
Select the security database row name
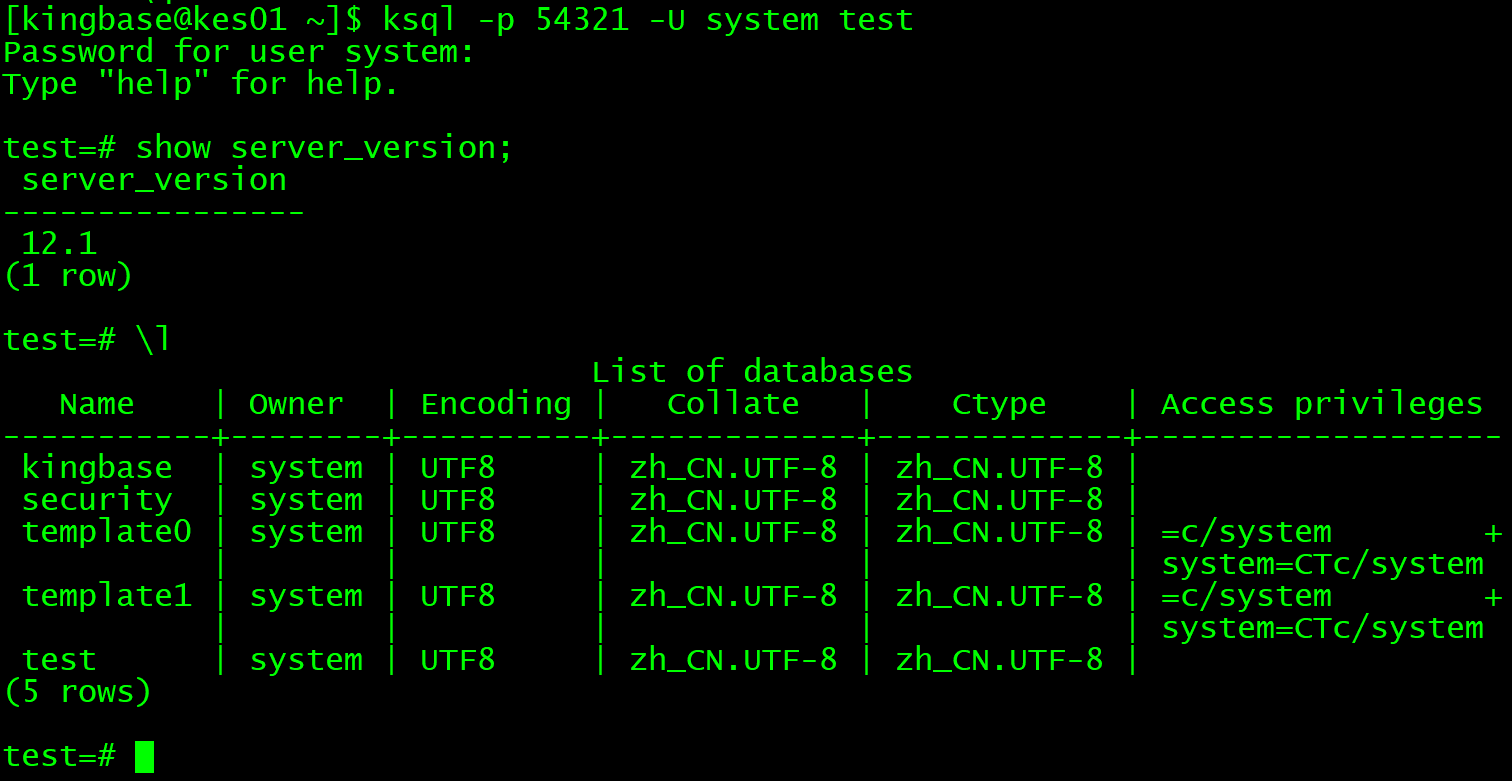tap(97, 500)
